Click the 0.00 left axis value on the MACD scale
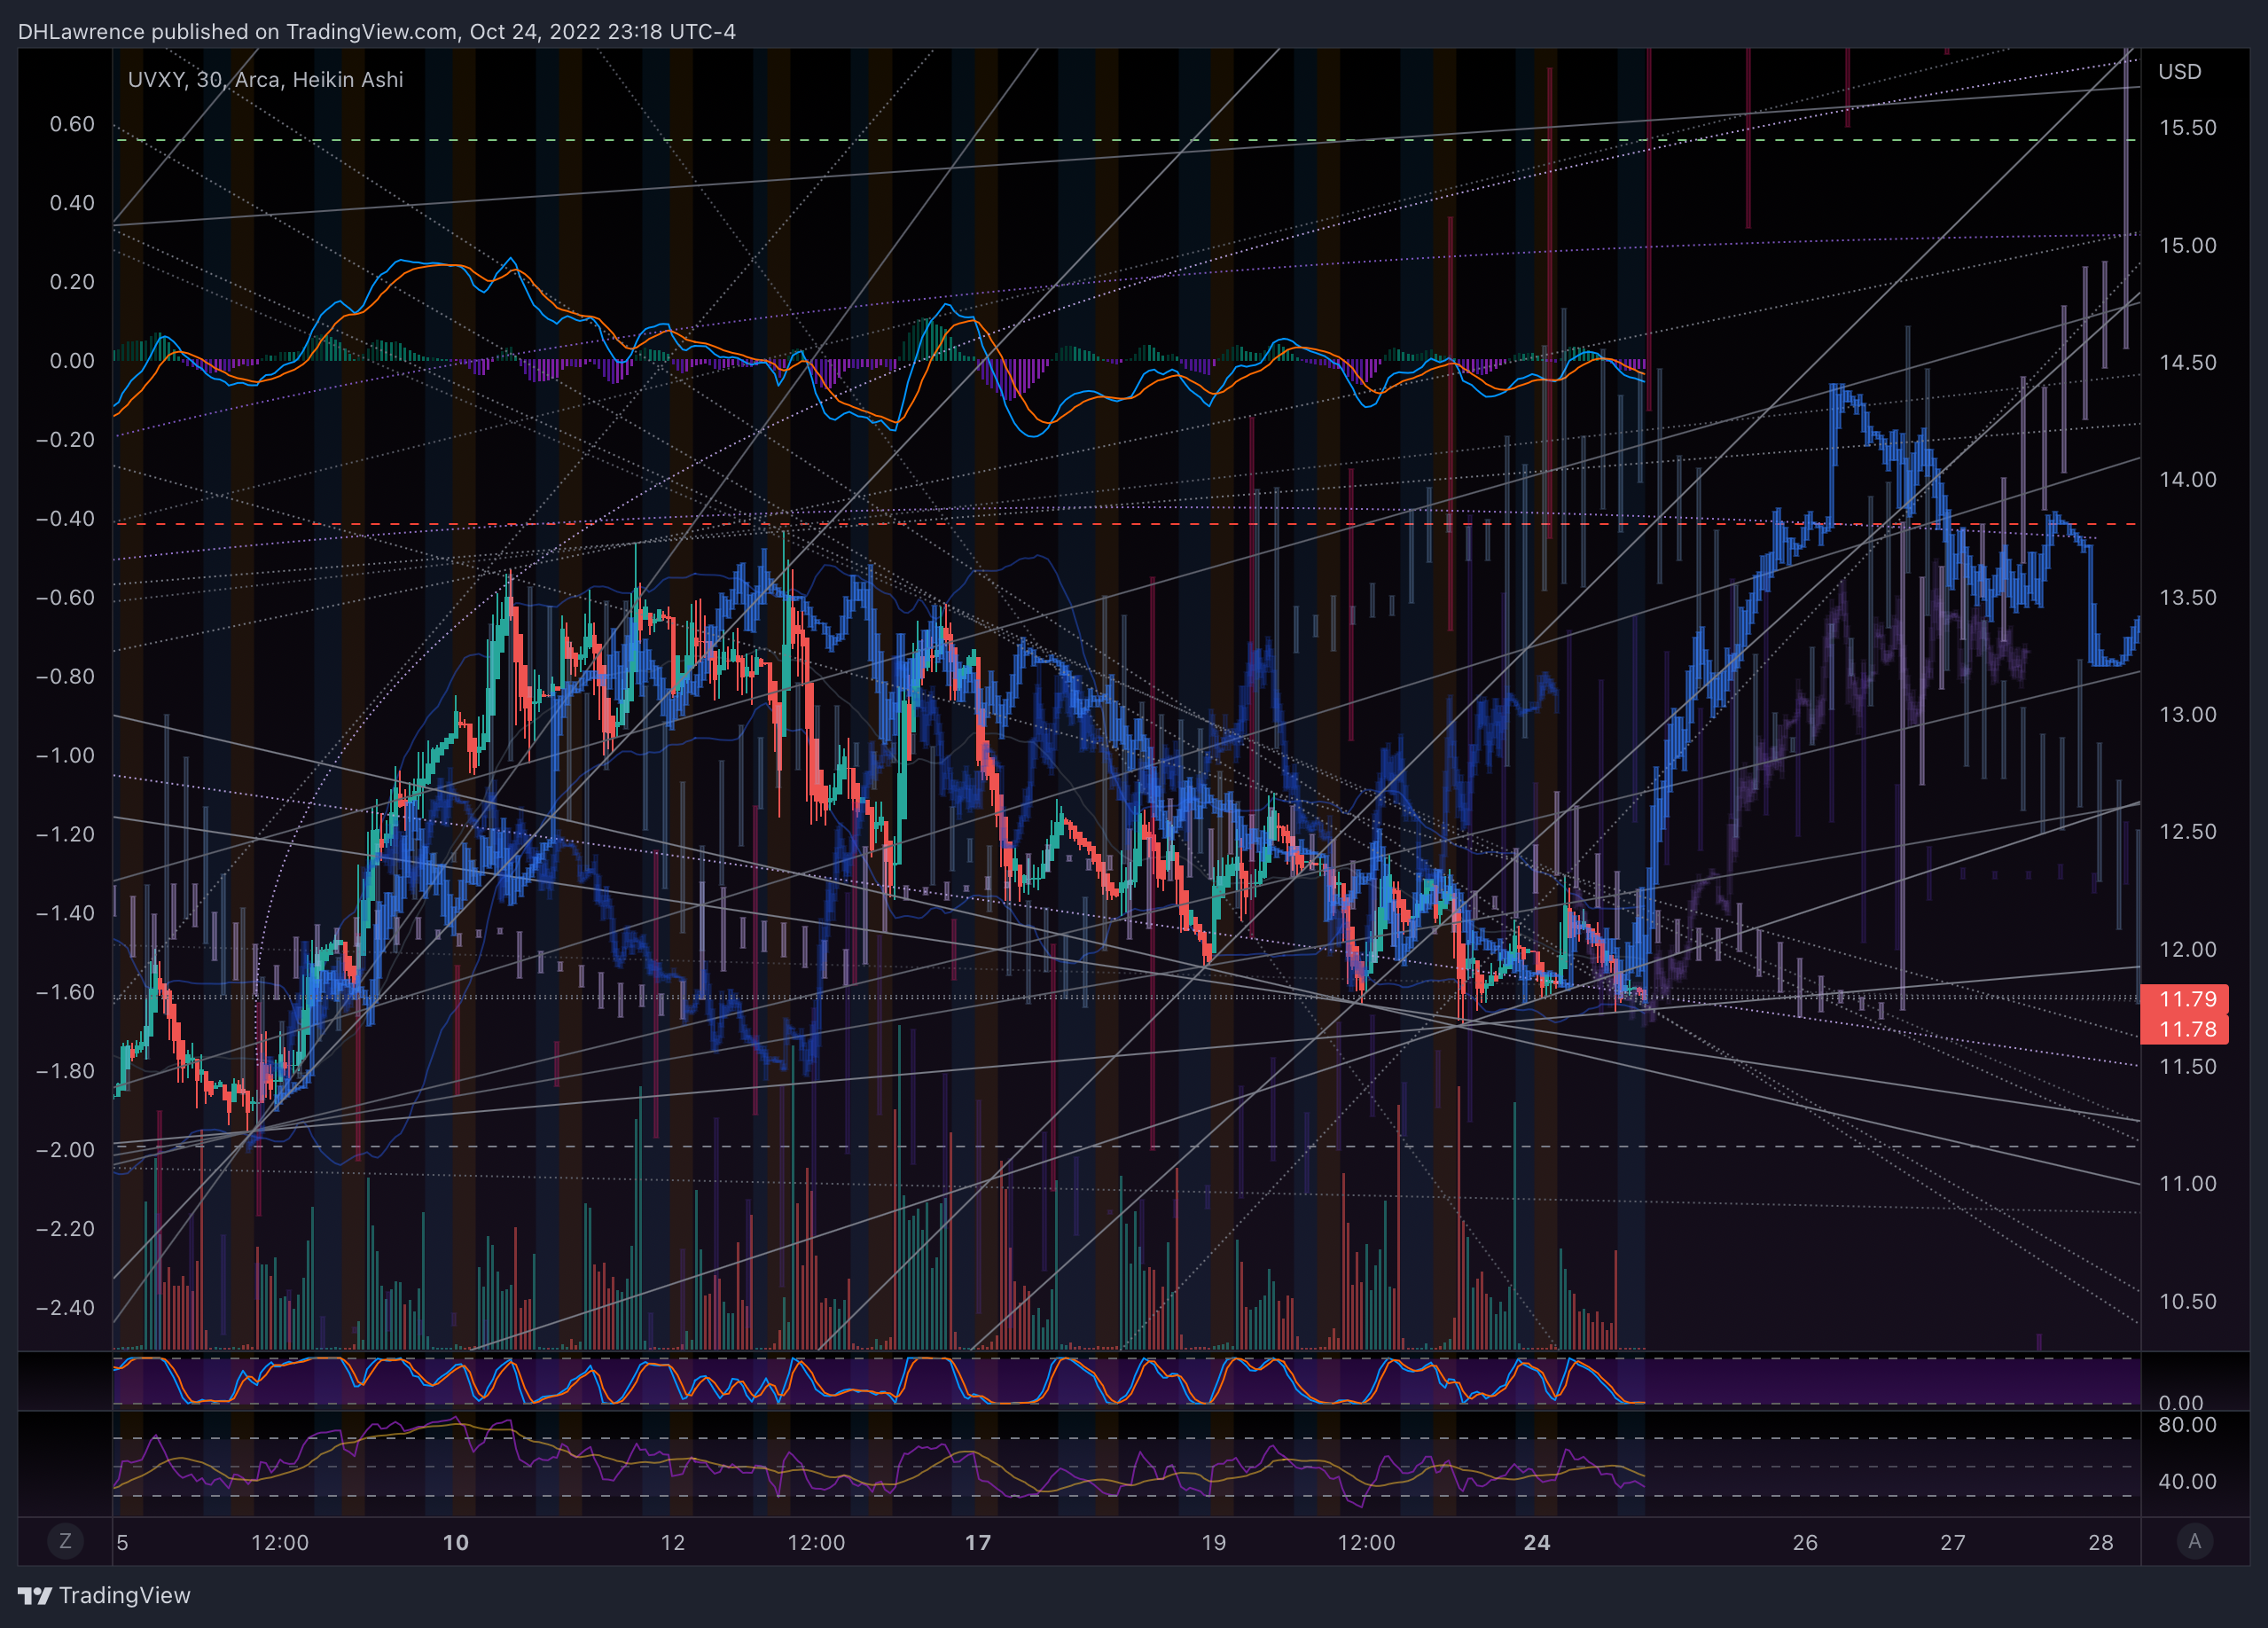The width and height of the screenshot is (2268, 1628). click(72, 361)
